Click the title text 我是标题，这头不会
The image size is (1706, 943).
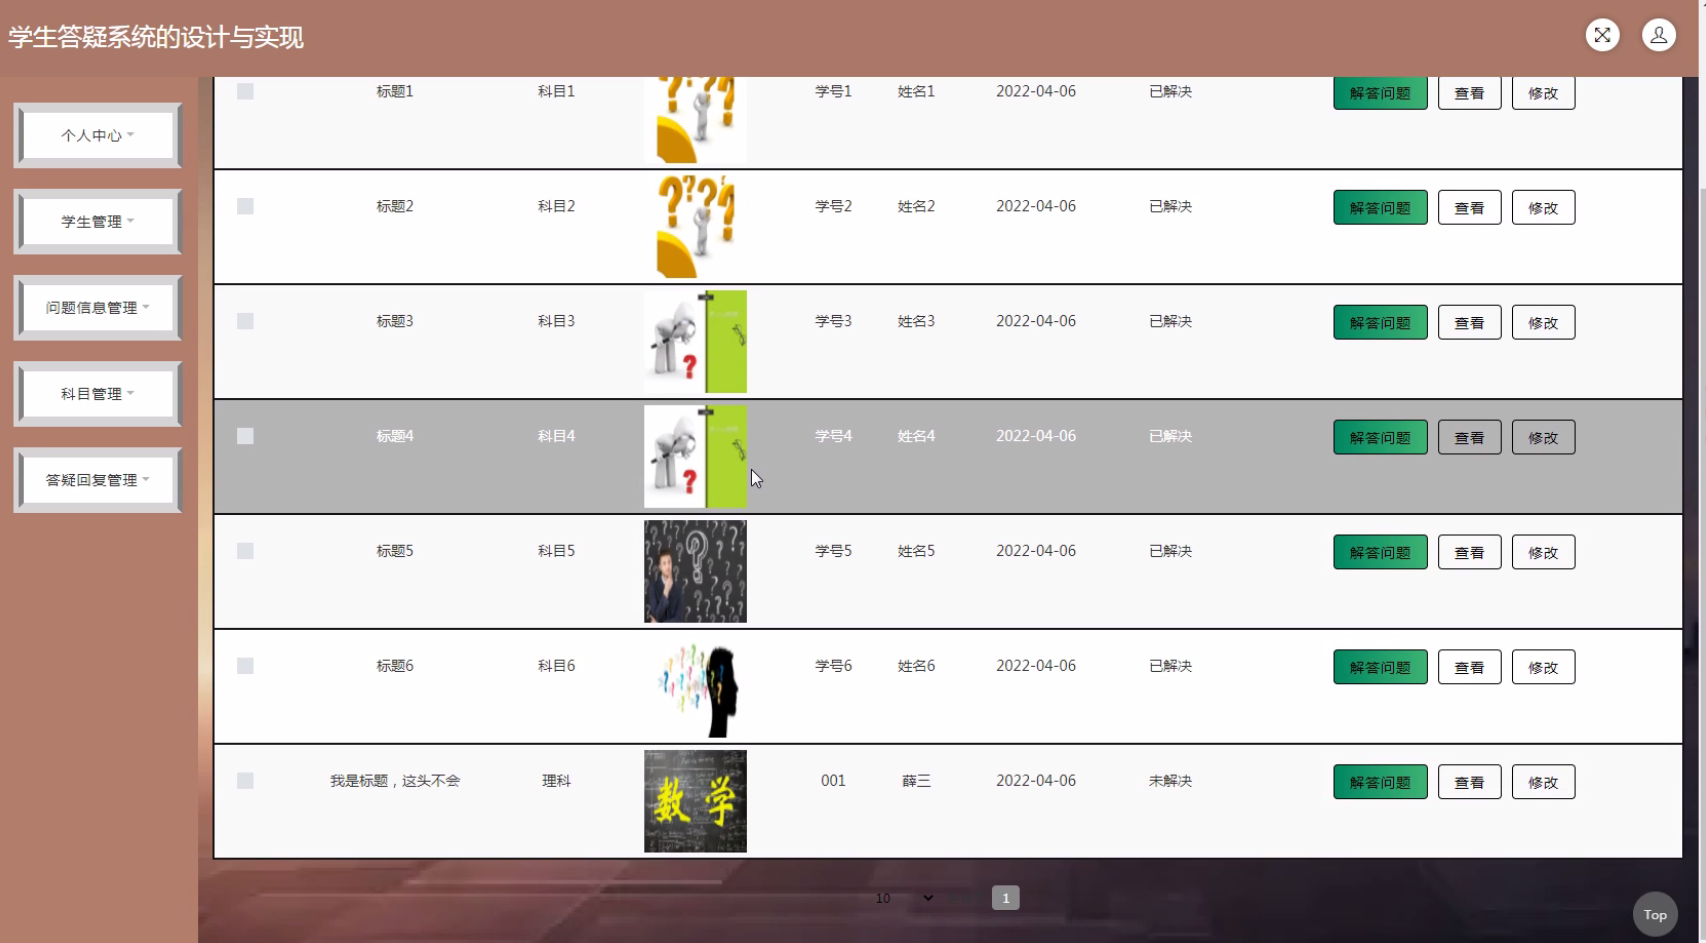(x=395, y=781)
